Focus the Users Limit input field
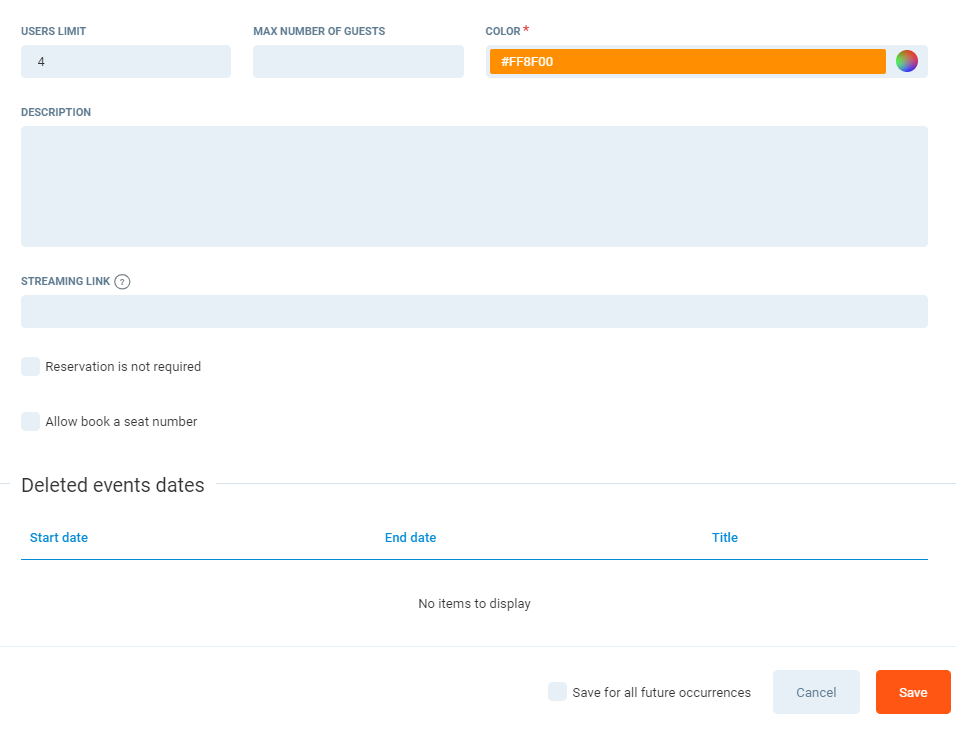 pyautogui.click(x=126, y=62)
